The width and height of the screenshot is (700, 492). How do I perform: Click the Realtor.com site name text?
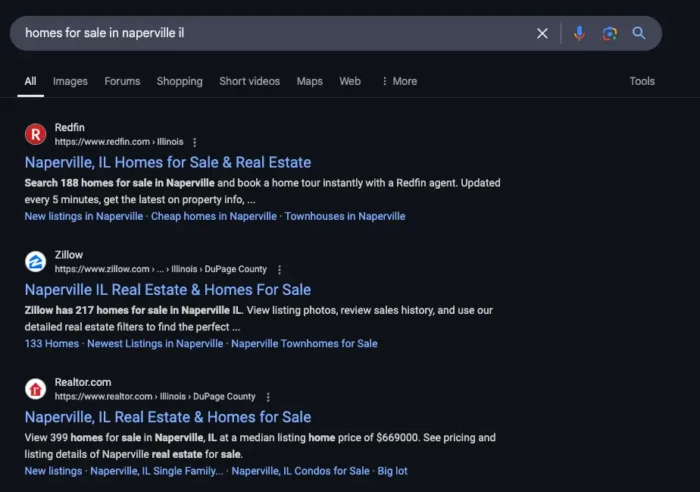(83, 382)
